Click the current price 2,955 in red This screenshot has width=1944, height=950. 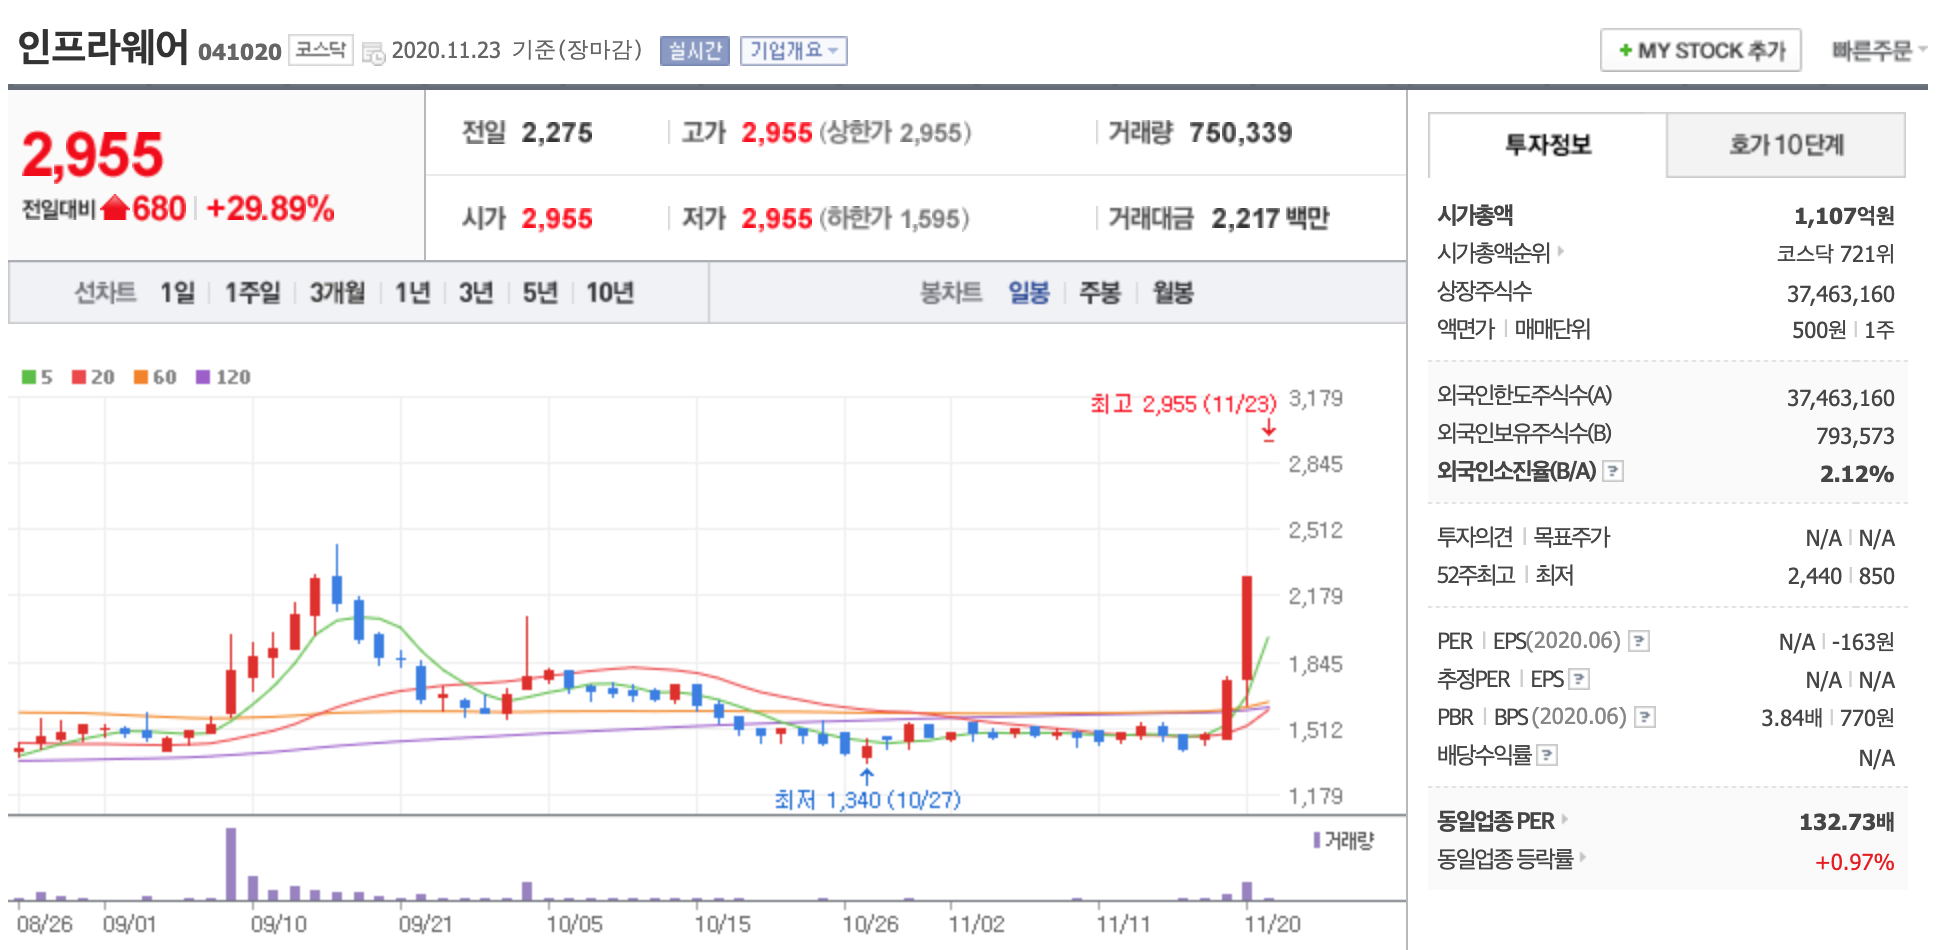[x=93, y=155]
